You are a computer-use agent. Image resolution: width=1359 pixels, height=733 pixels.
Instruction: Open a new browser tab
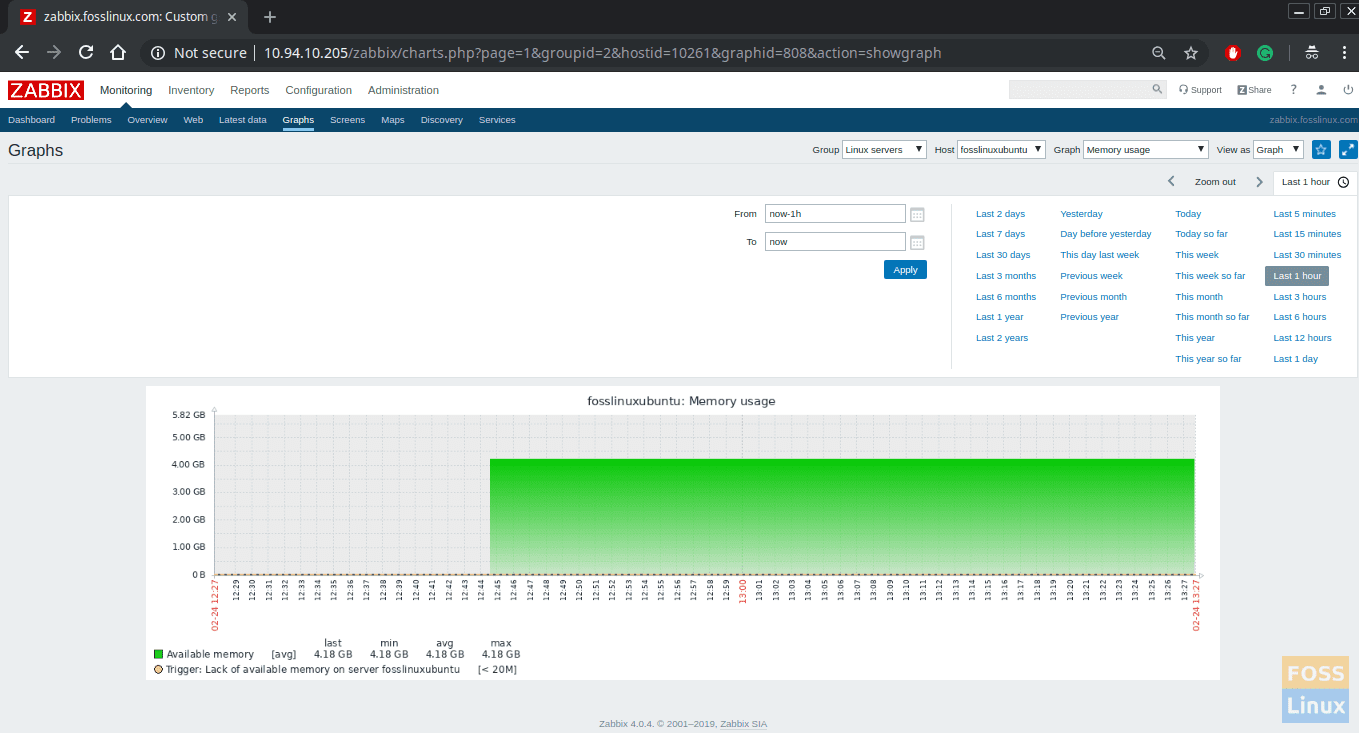[269, 17]
